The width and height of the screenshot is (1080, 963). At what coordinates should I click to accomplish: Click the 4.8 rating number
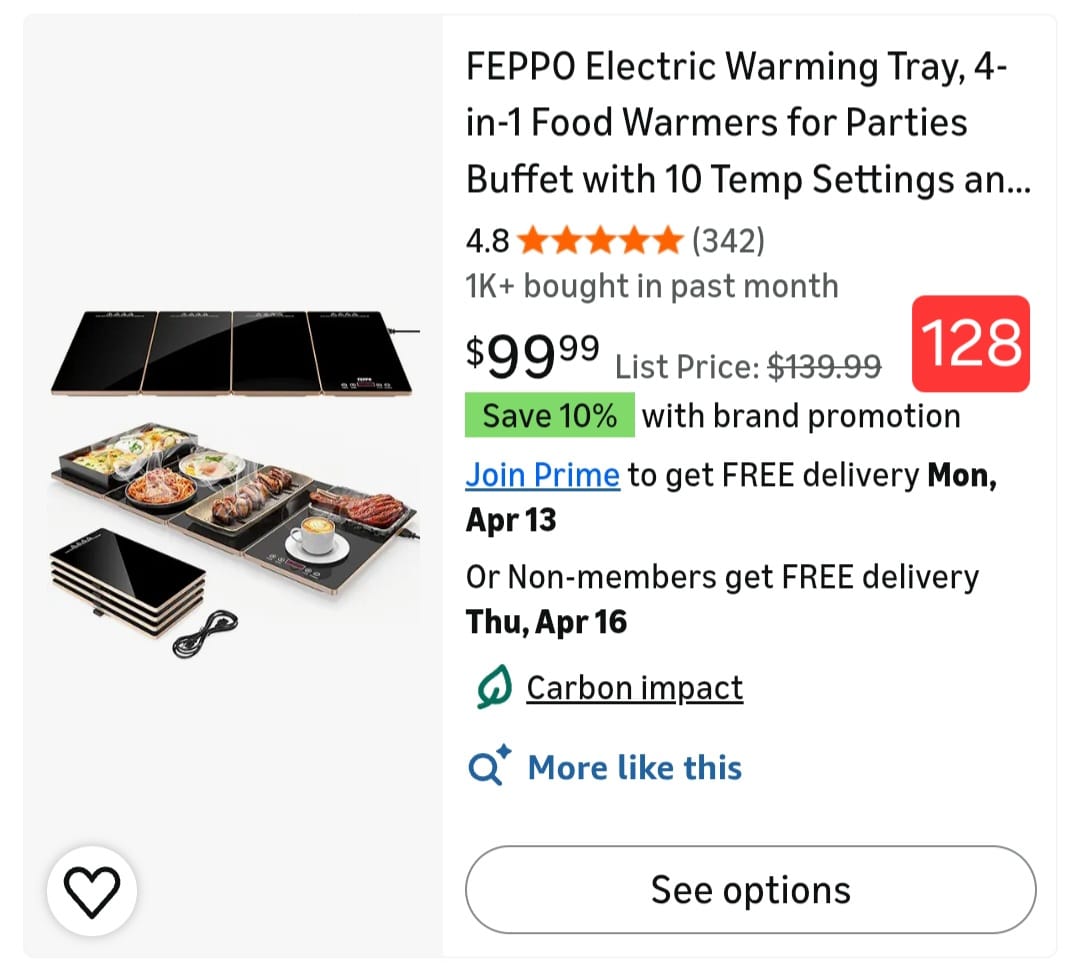[488, 241]
